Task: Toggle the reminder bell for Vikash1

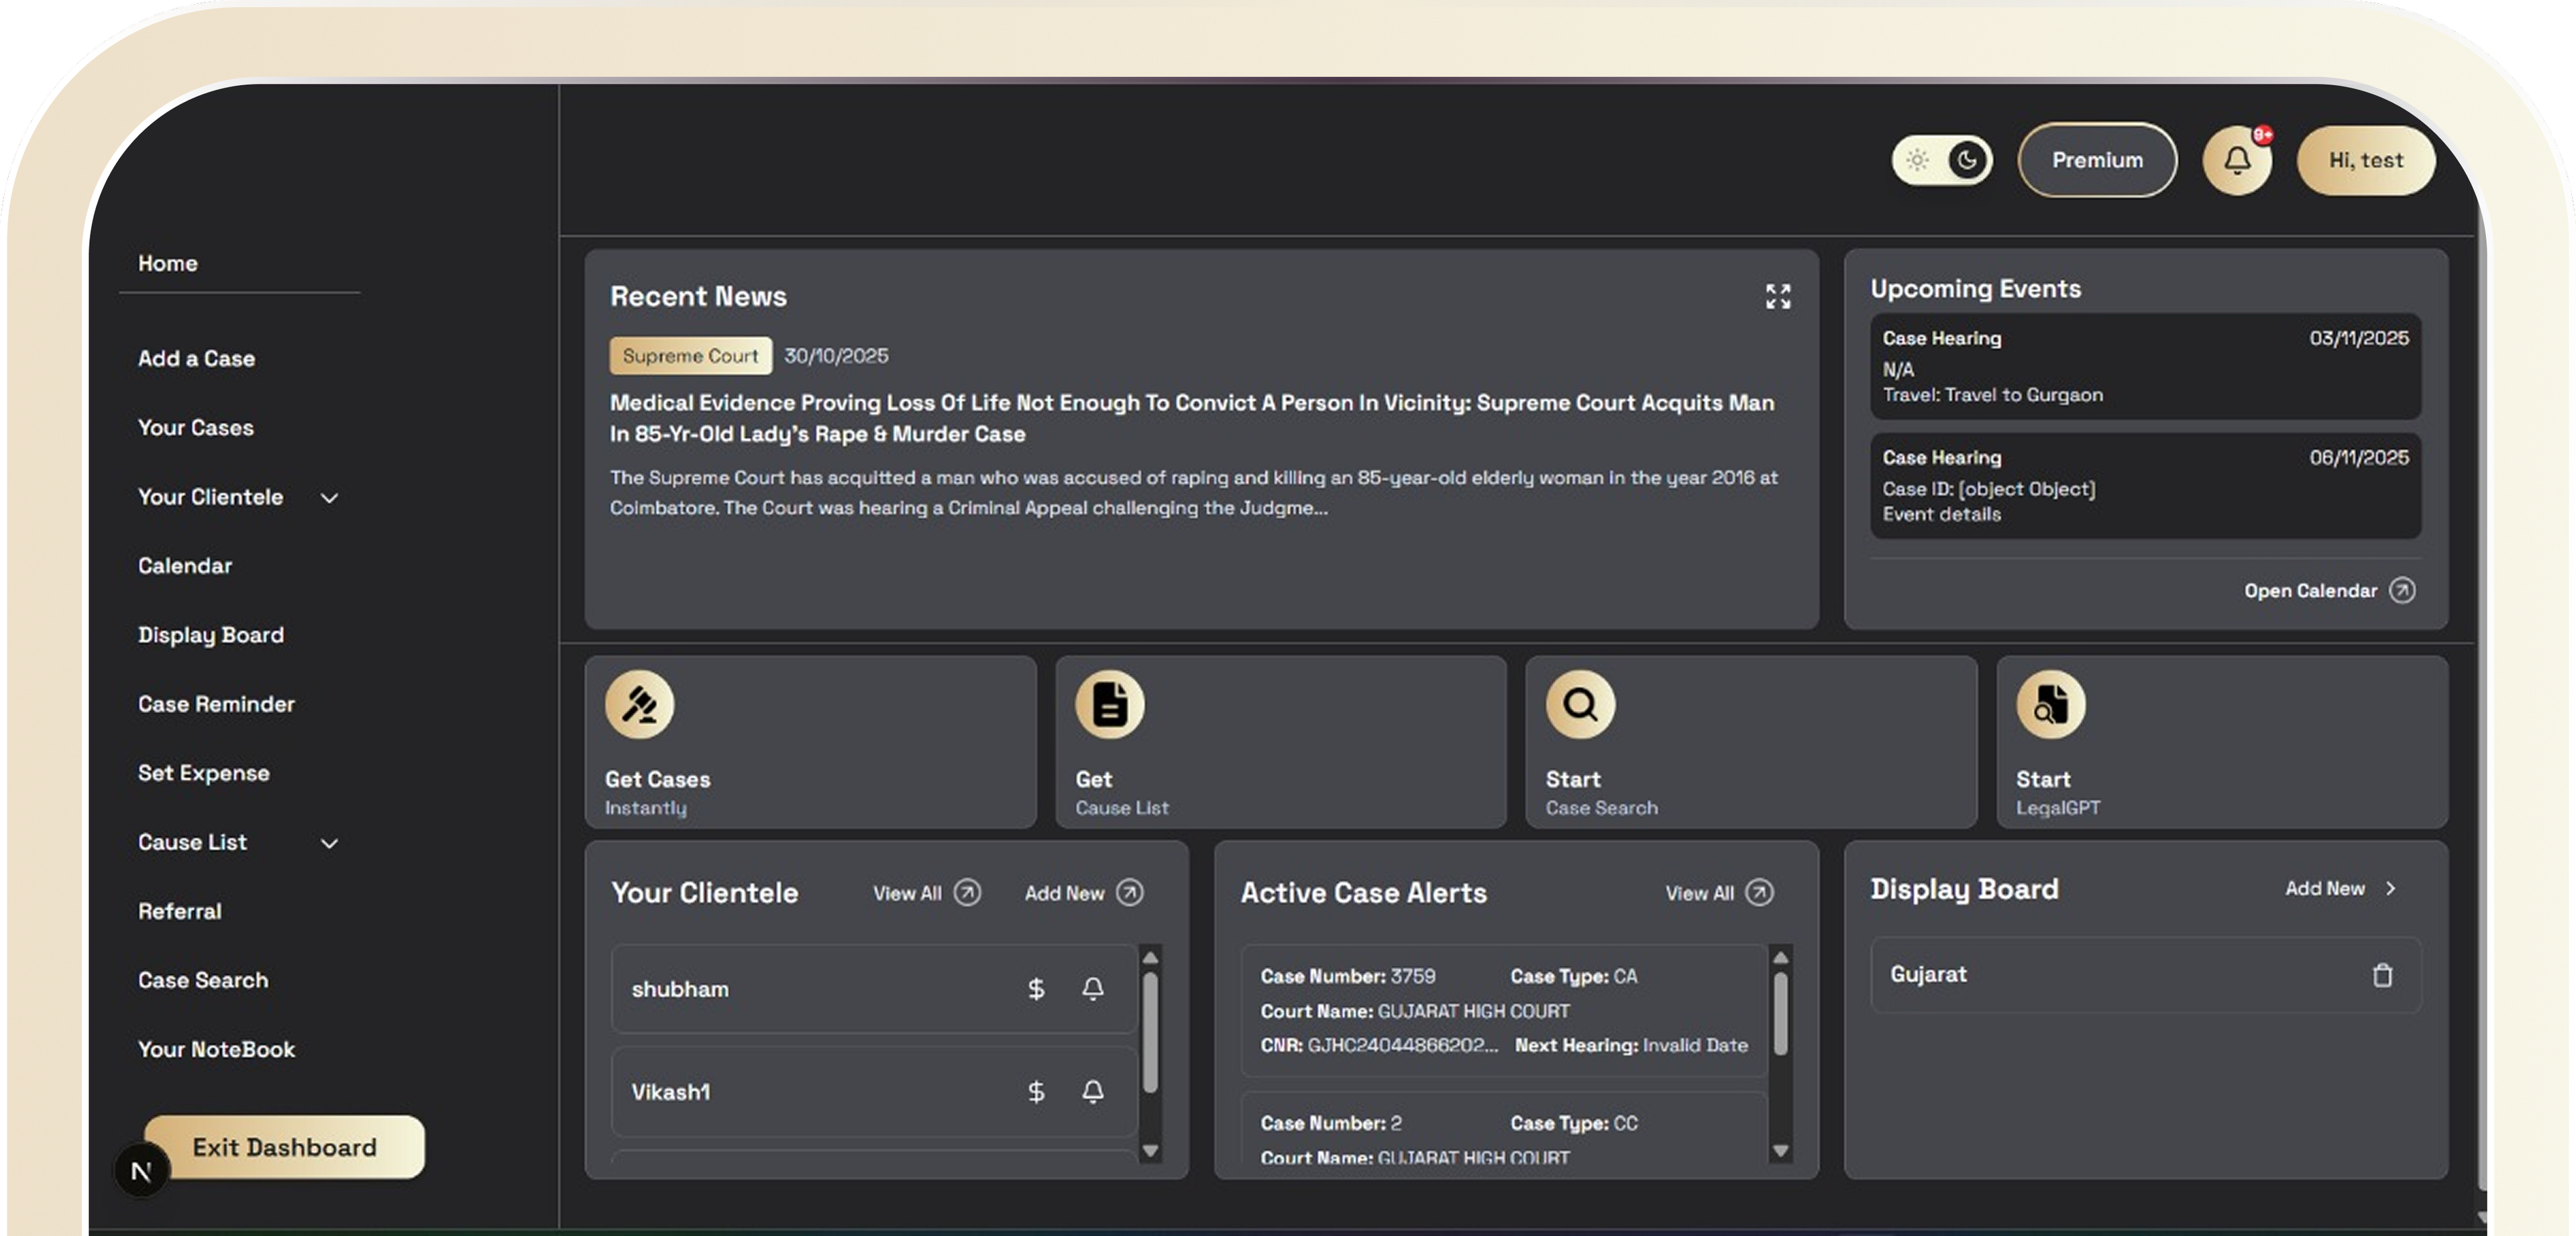Action: point(1092,1092)
